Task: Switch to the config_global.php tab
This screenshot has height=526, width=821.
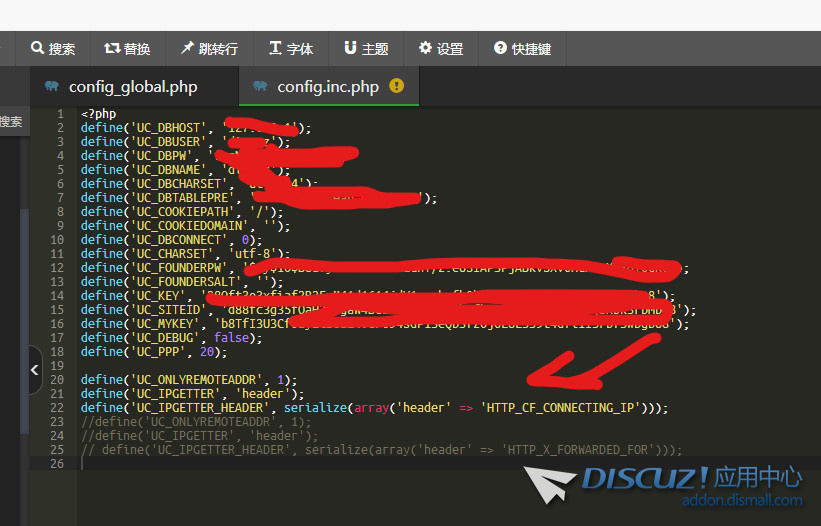Action: (x=132, y=87)
